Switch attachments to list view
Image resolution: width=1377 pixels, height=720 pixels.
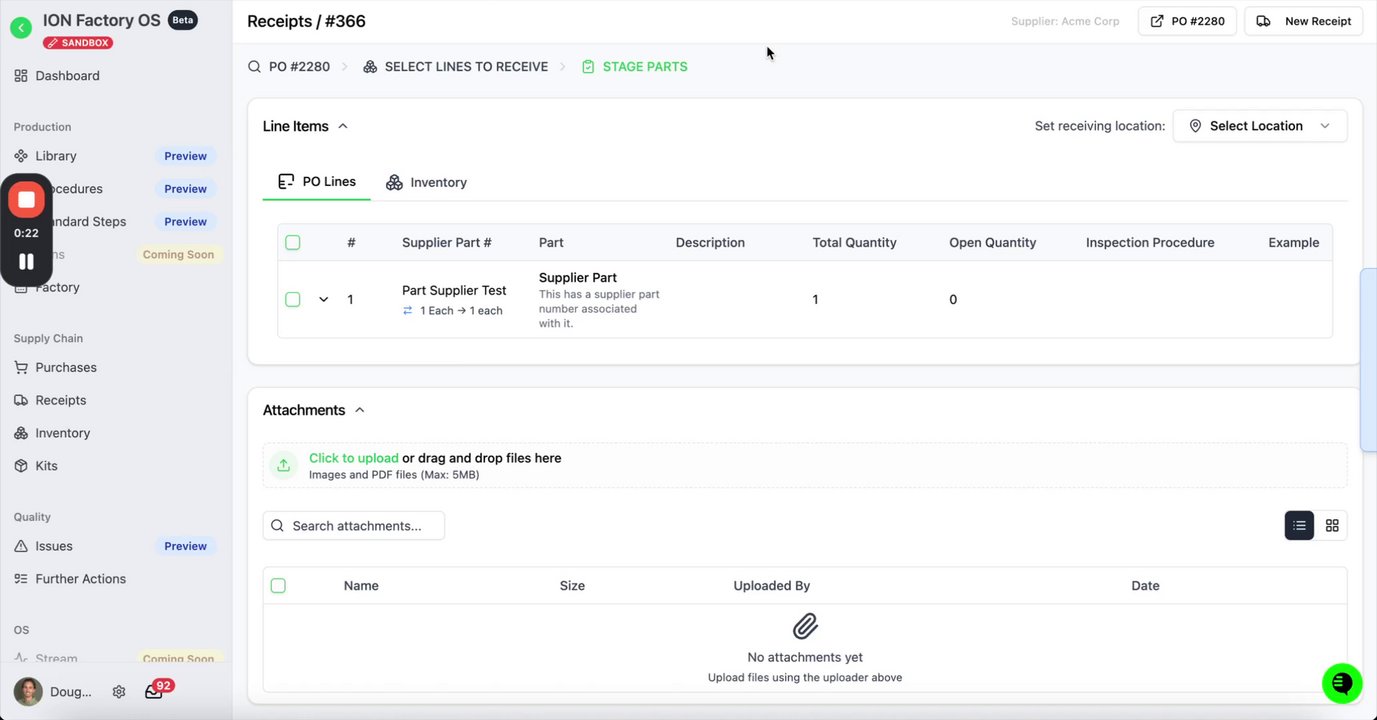coord(1299,526)
